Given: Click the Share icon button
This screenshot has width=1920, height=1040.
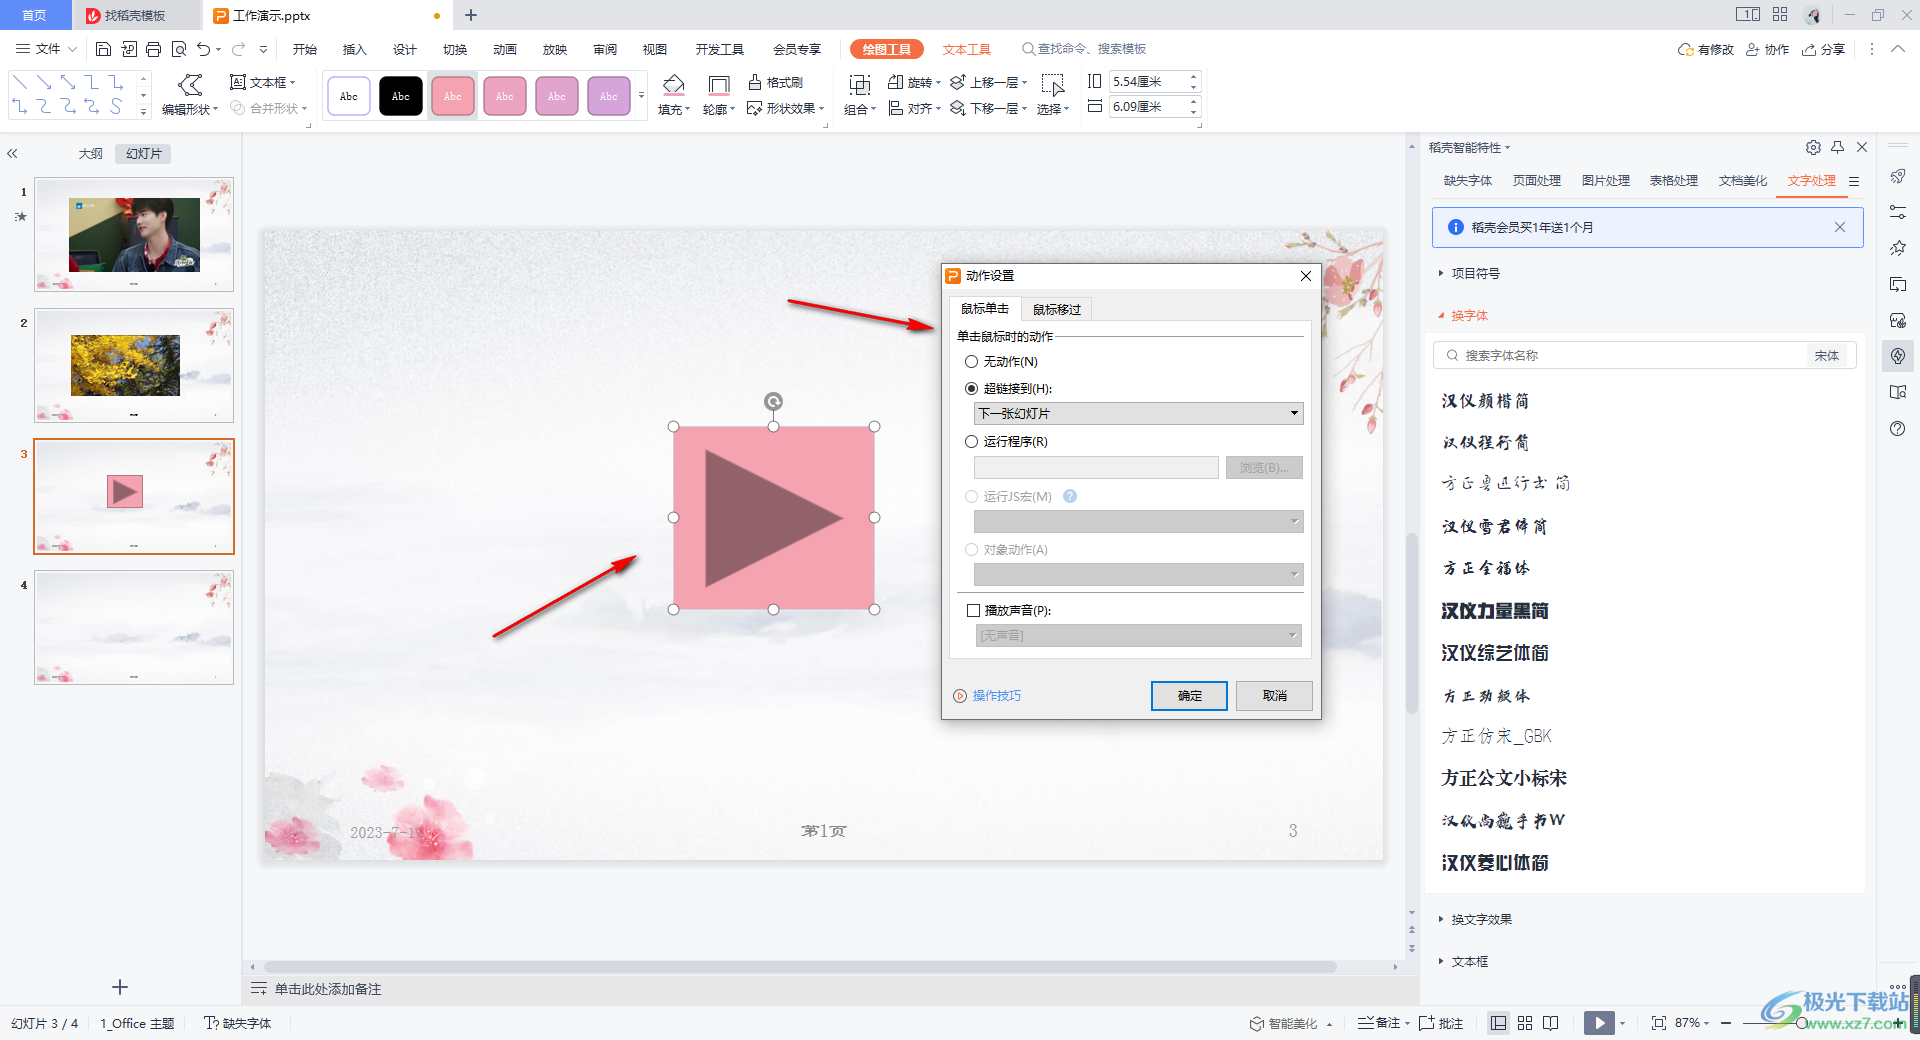Looking at the screenshot, I should point(1823,49).
